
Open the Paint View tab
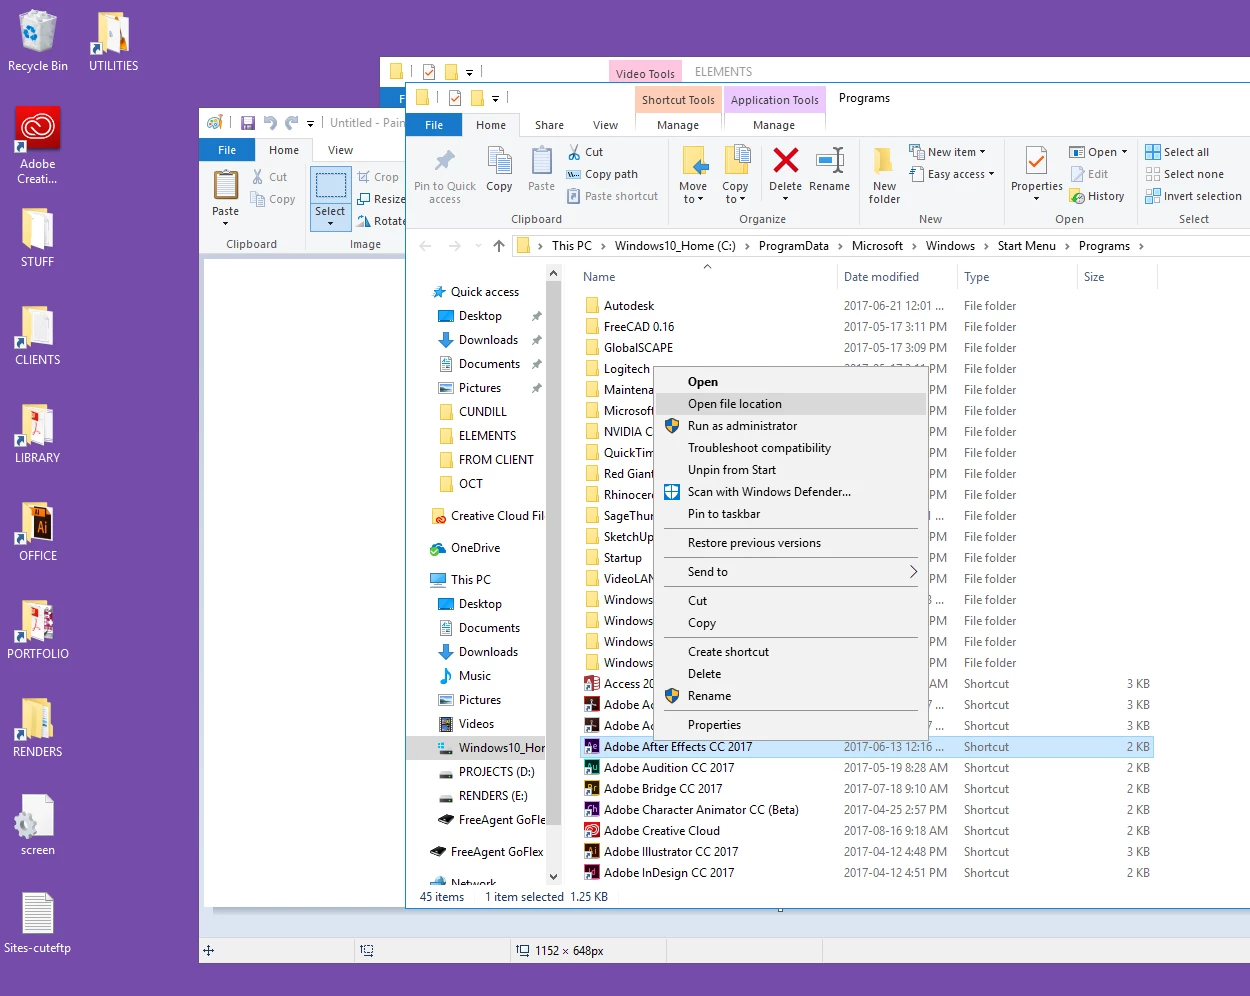tap(340, 150)
